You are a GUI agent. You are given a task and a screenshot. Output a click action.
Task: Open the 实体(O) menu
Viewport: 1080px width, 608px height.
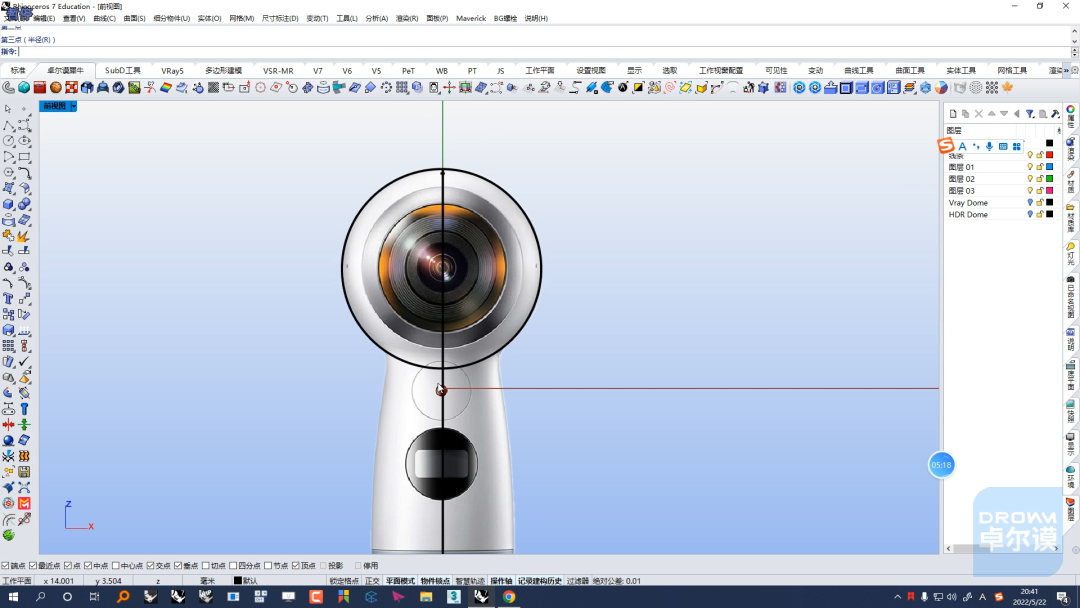pos(209,19)
